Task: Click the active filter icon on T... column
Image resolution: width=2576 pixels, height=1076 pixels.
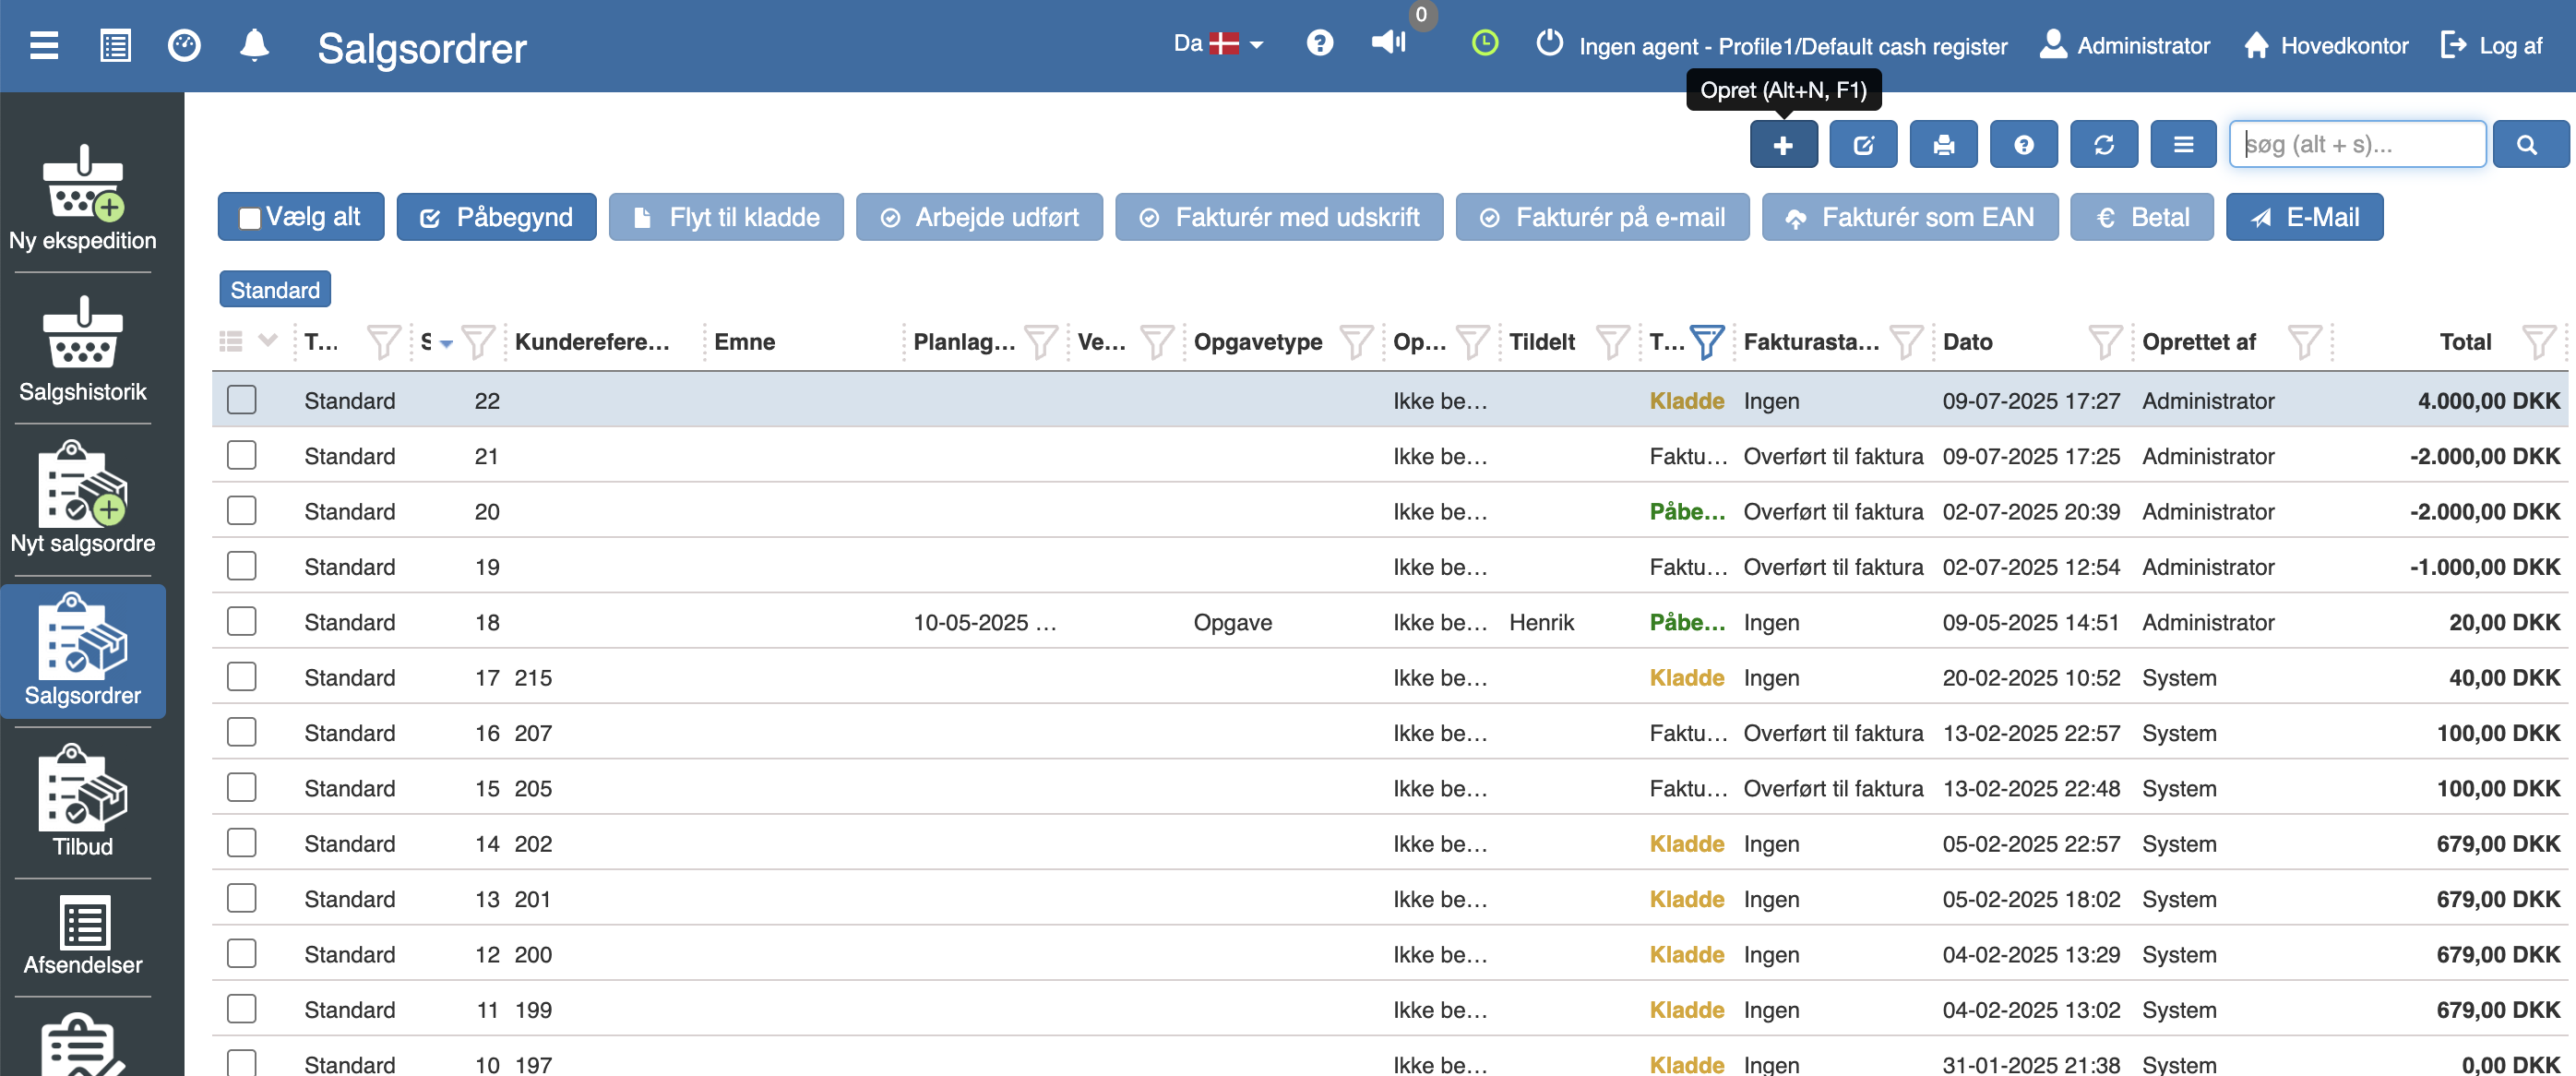Action: tap(1706, 342)
